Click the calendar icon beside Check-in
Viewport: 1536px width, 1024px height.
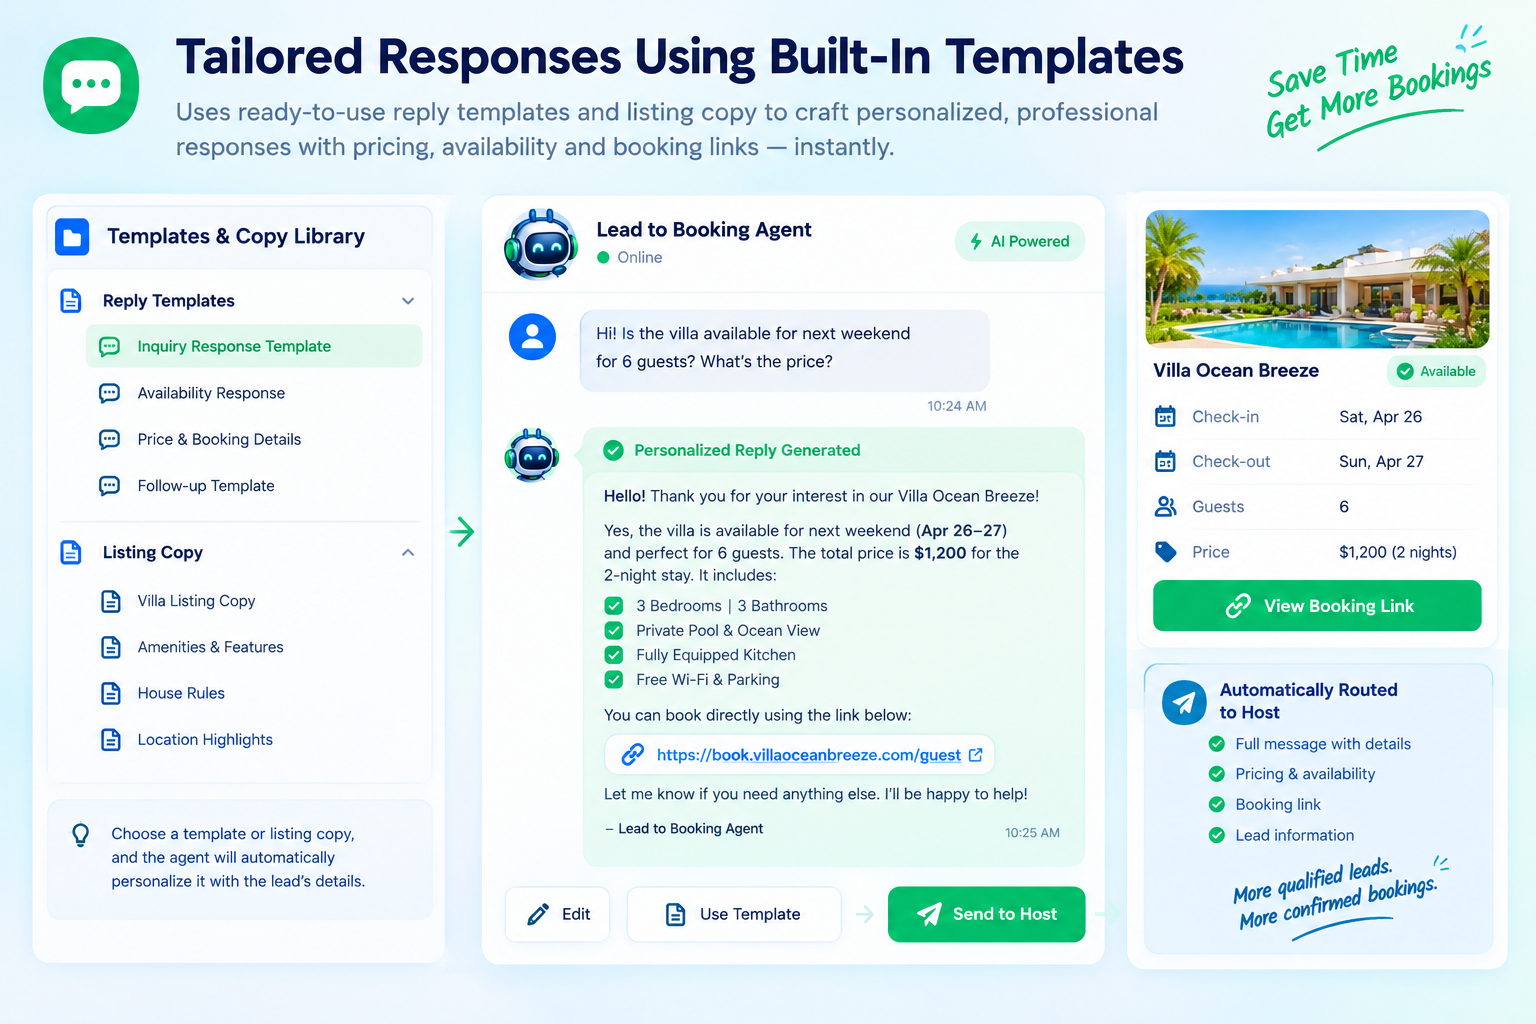[x=1165, y=417]
